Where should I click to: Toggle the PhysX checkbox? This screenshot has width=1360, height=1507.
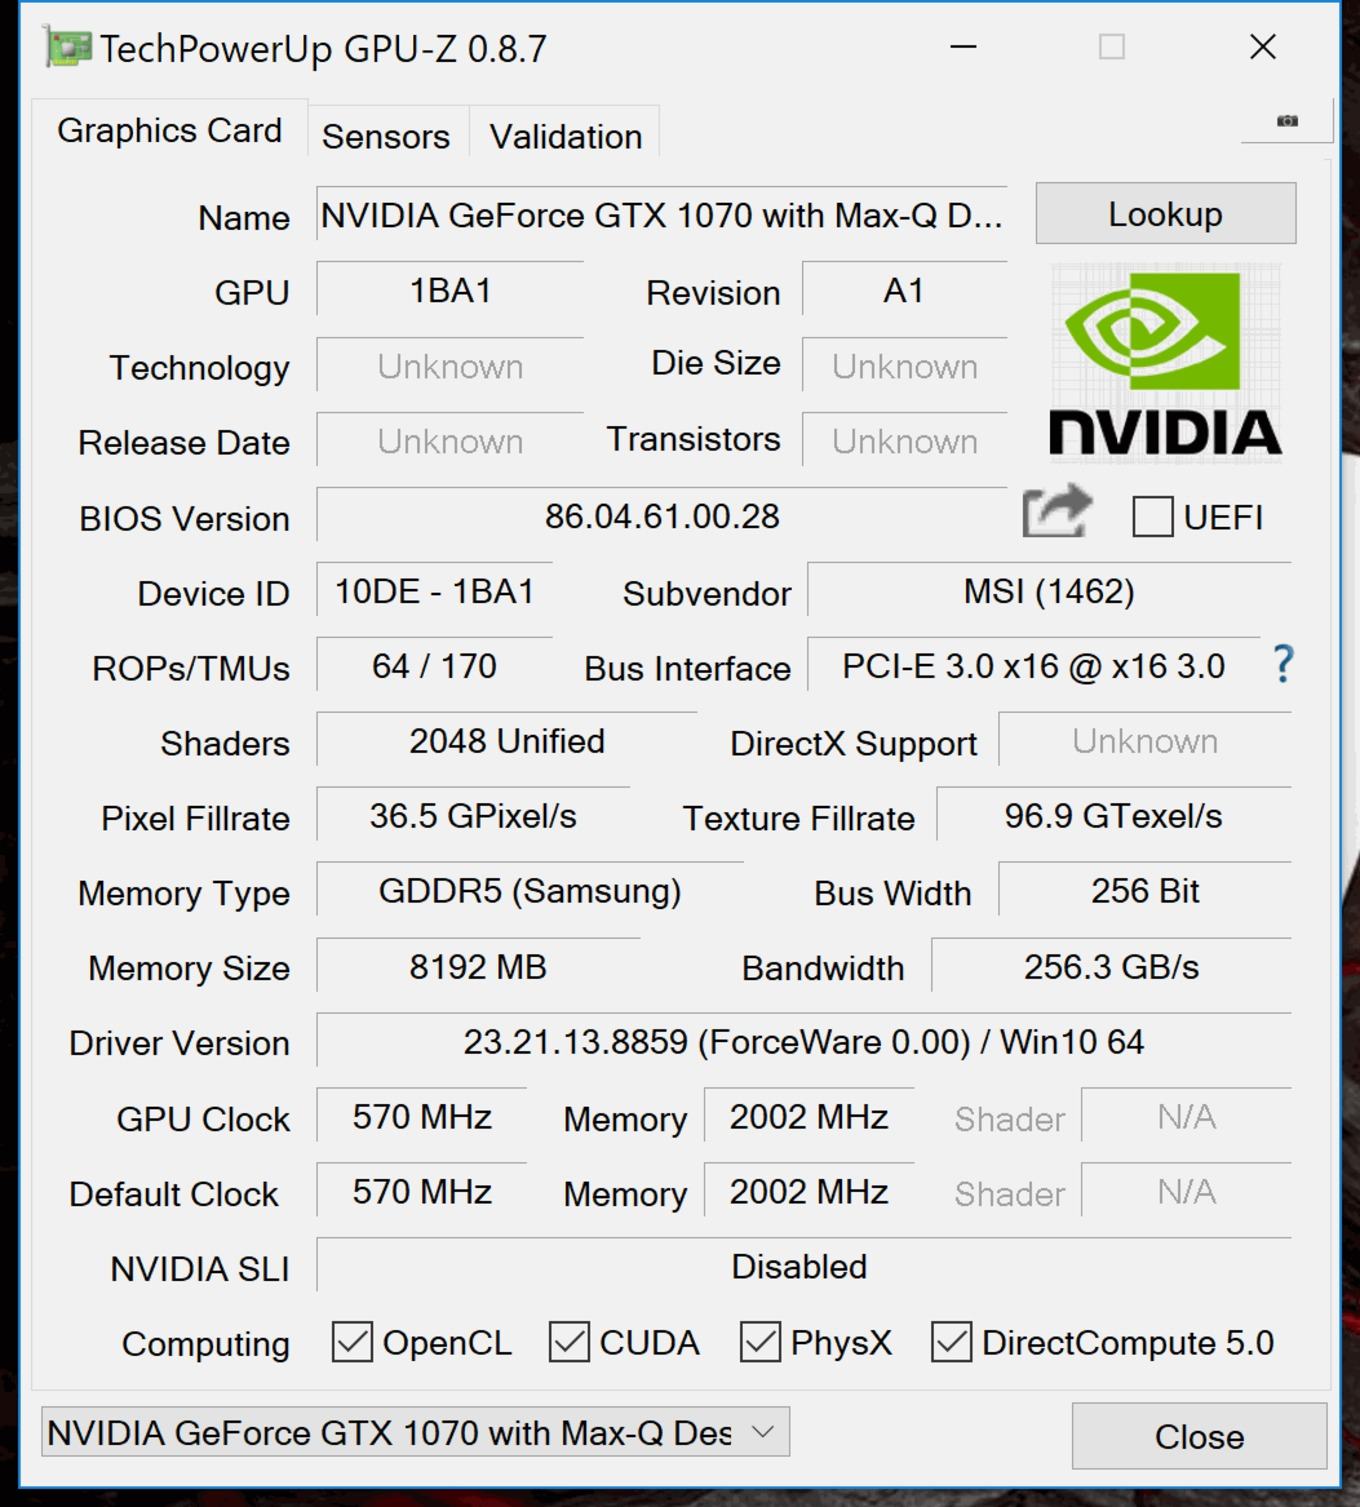(x=760, y=1342)
